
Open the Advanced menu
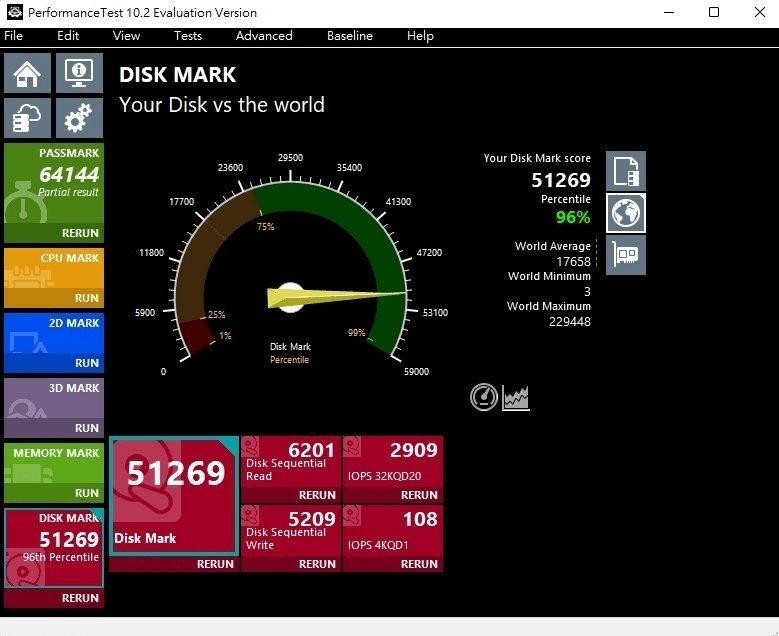[x=264, y=36]
